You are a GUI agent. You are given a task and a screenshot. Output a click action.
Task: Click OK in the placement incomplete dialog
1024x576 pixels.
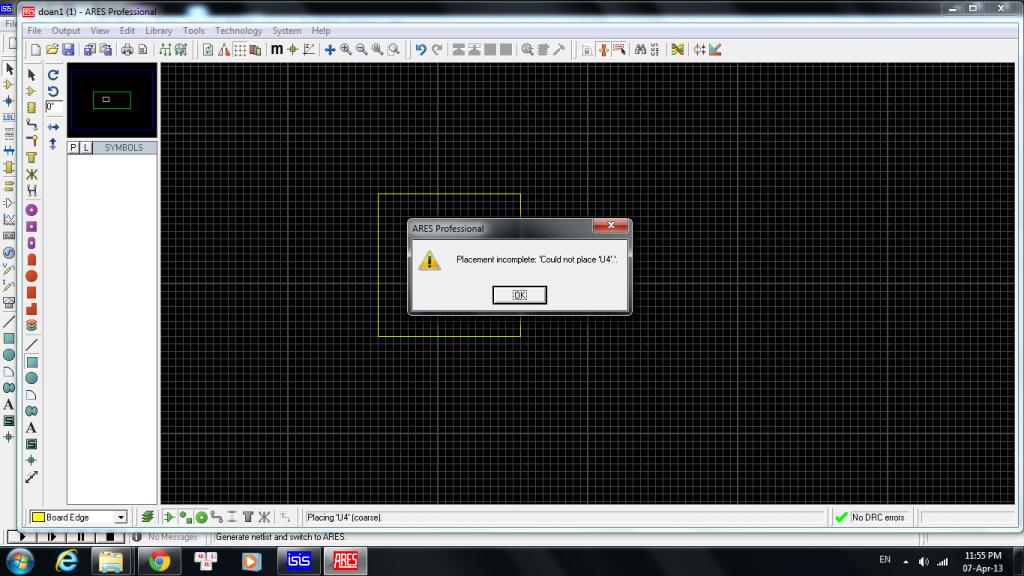519,295
